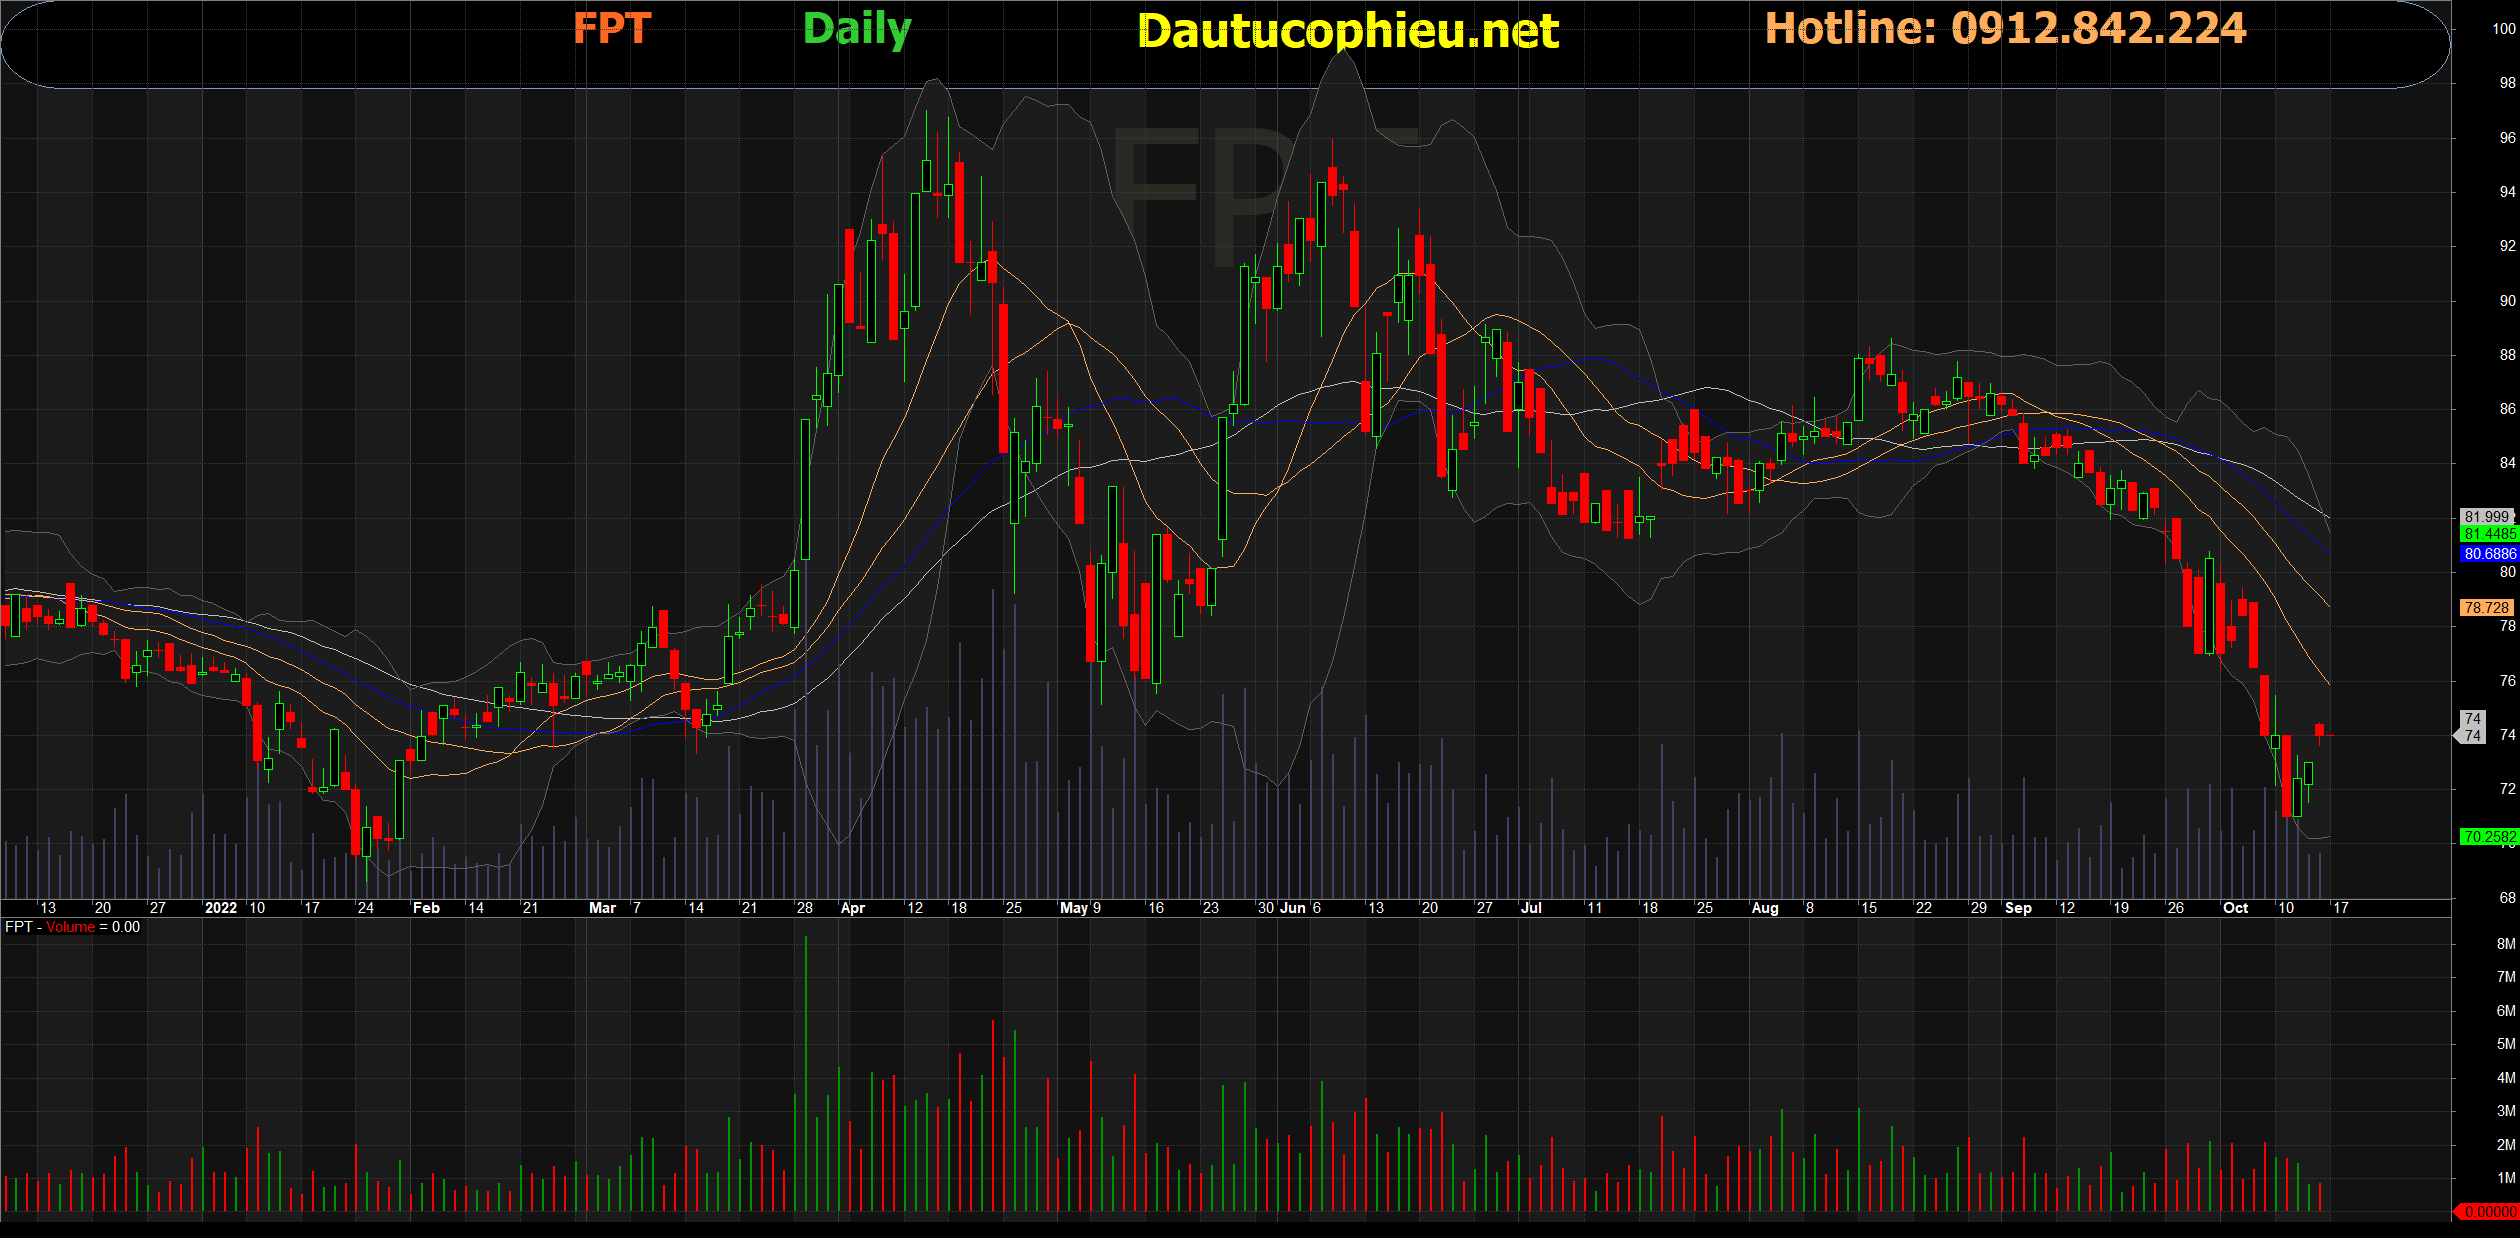Click the Aug label on the date axis
This screenshot has height=1238, width=2520.
[1765, 908]
